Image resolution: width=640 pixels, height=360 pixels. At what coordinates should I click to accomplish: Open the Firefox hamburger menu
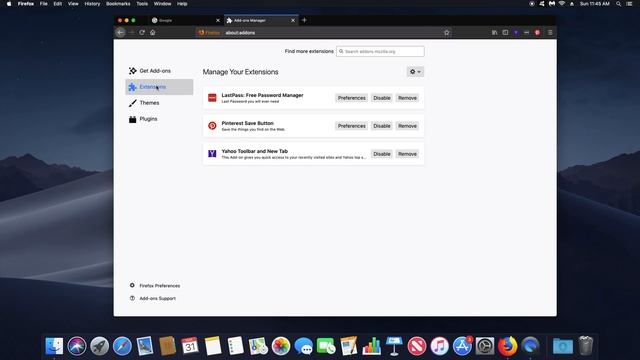(x=550, y=32)
